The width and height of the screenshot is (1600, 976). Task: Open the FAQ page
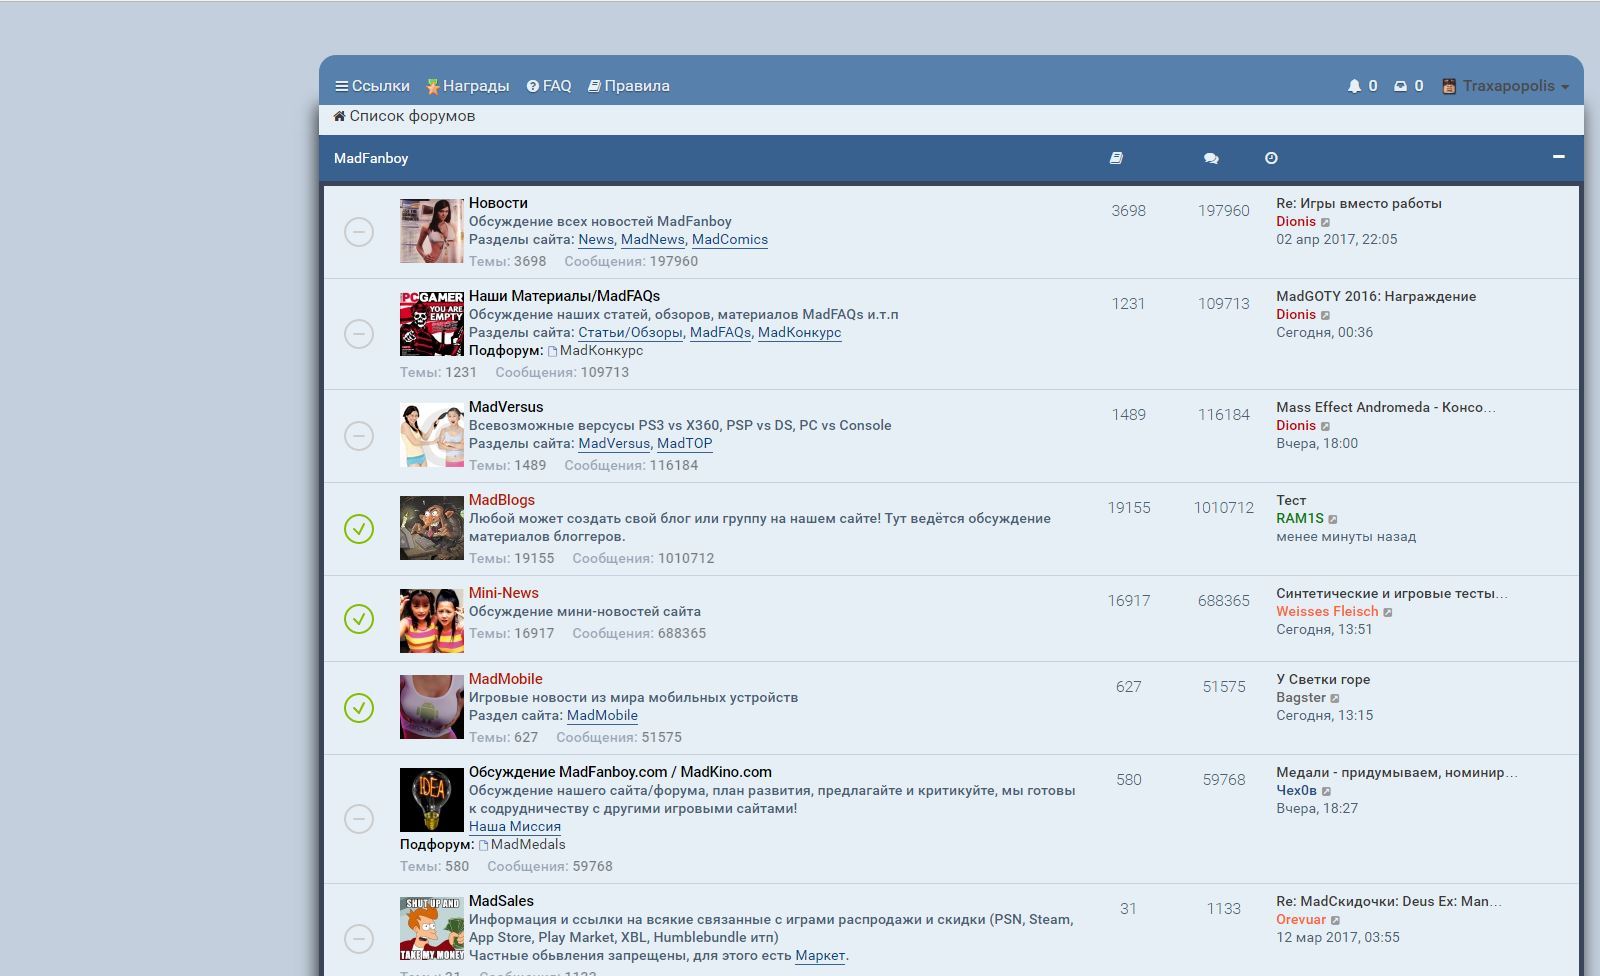[549, 86]
